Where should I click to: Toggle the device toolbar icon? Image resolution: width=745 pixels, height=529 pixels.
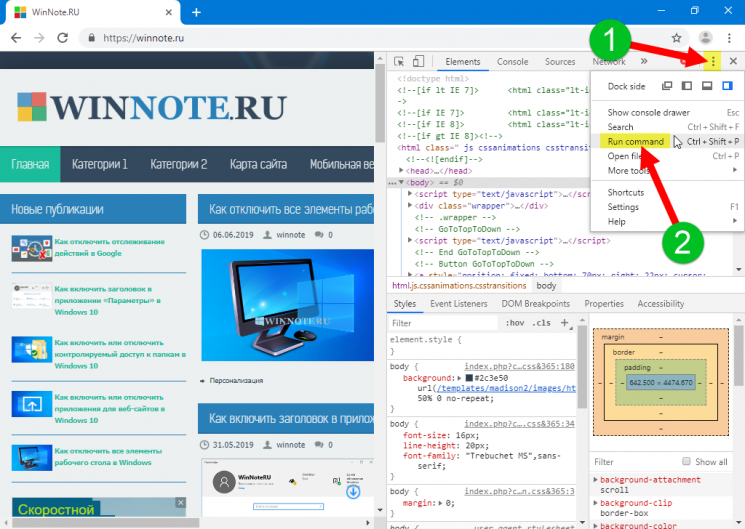pyautogui.click(x=418, y=61)
